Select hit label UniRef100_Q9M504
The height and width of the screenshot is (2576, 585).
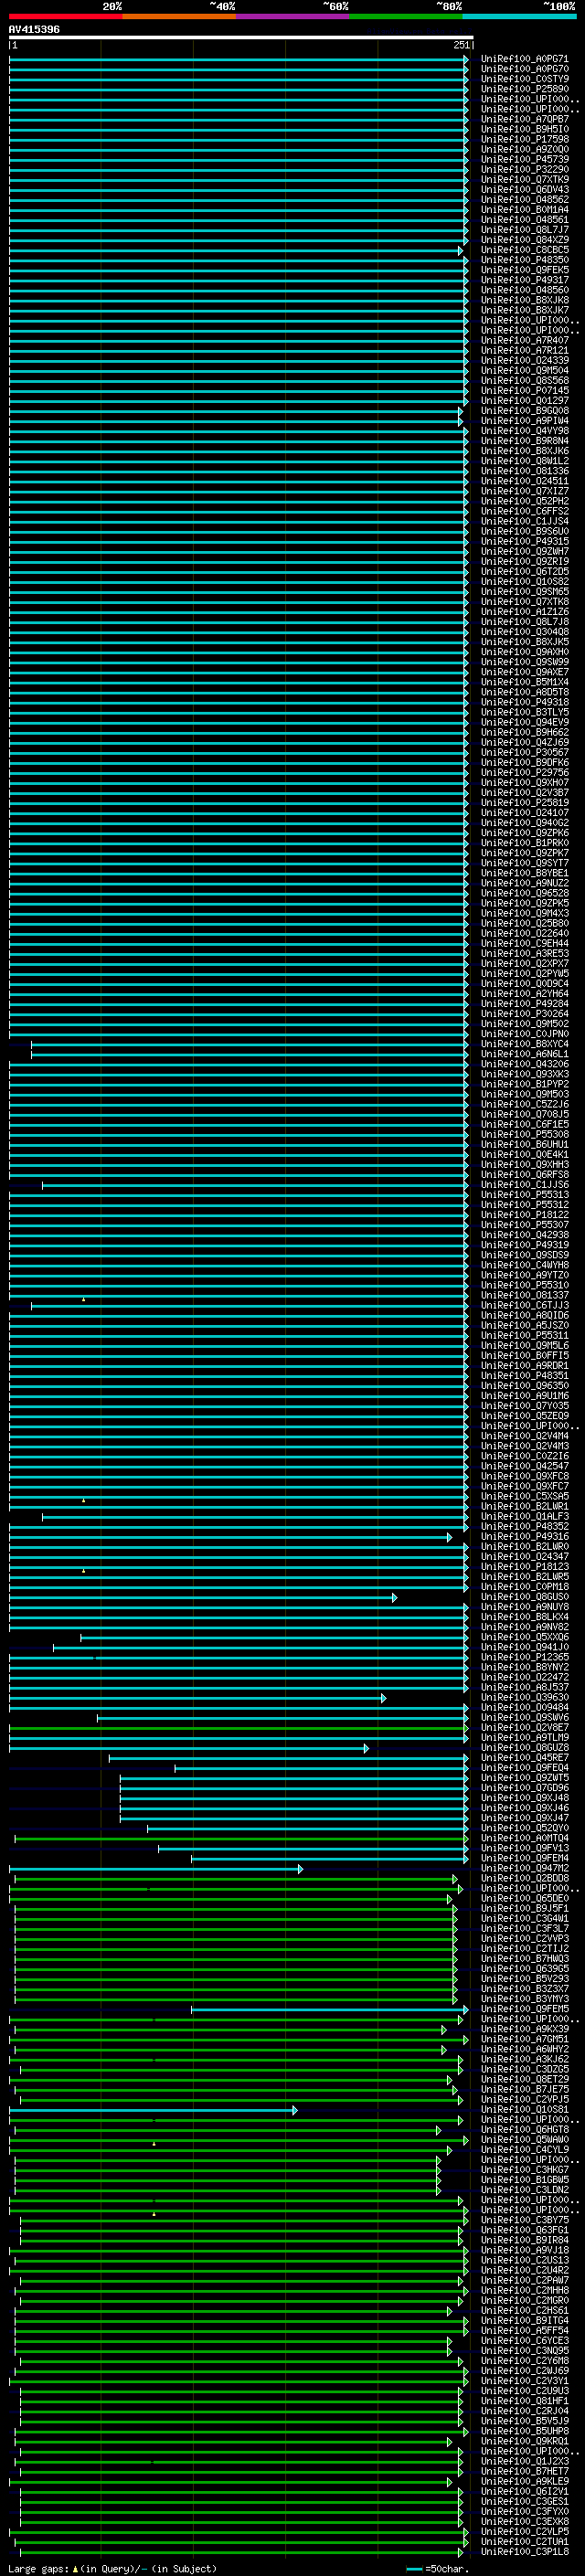(x=524, y=370)
